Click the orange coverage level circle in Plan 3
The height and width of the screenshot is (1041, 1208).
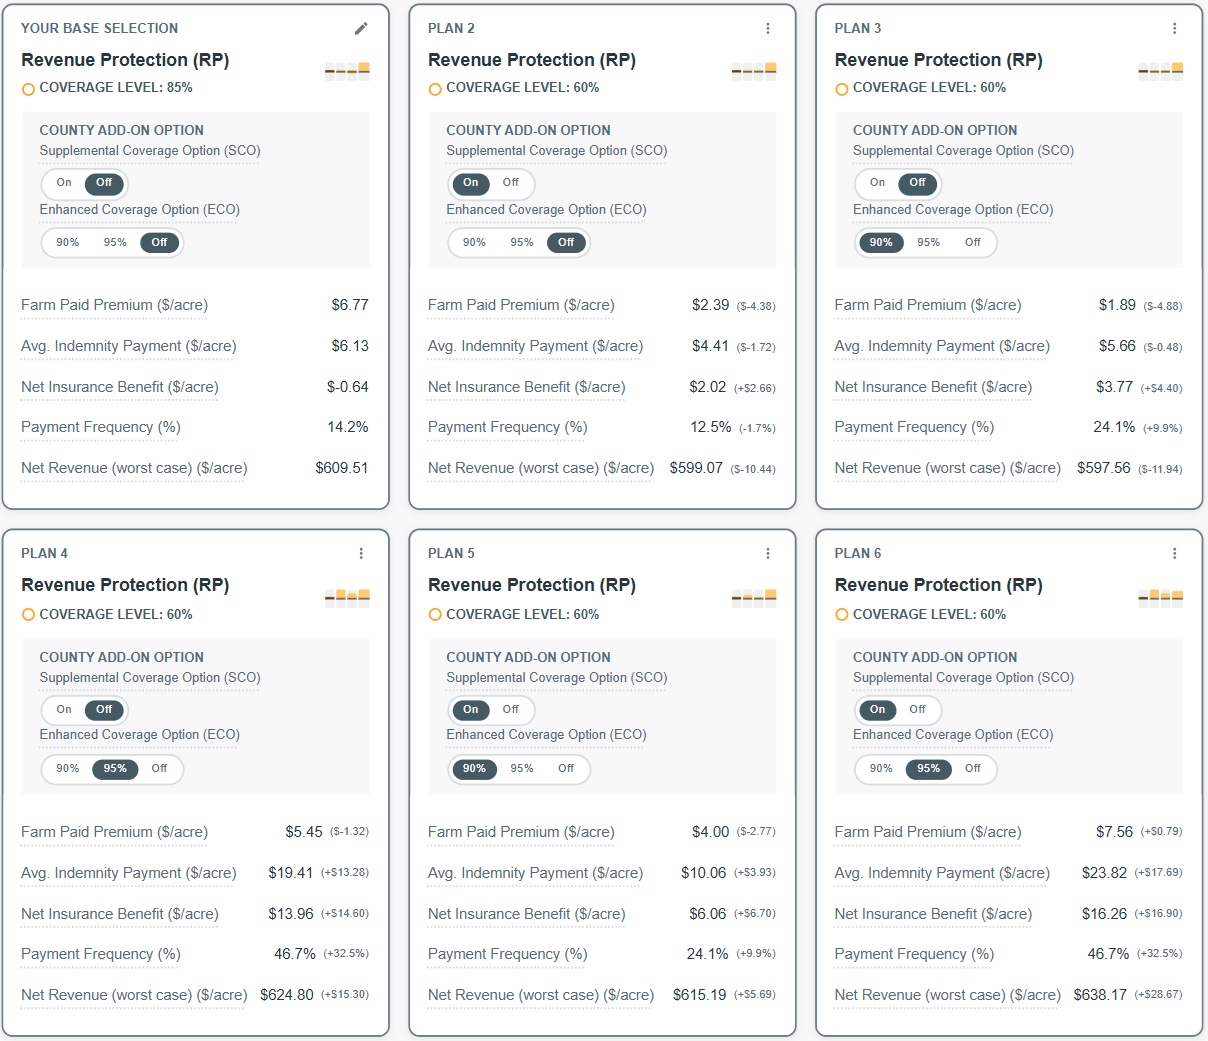tap(842, 89)
